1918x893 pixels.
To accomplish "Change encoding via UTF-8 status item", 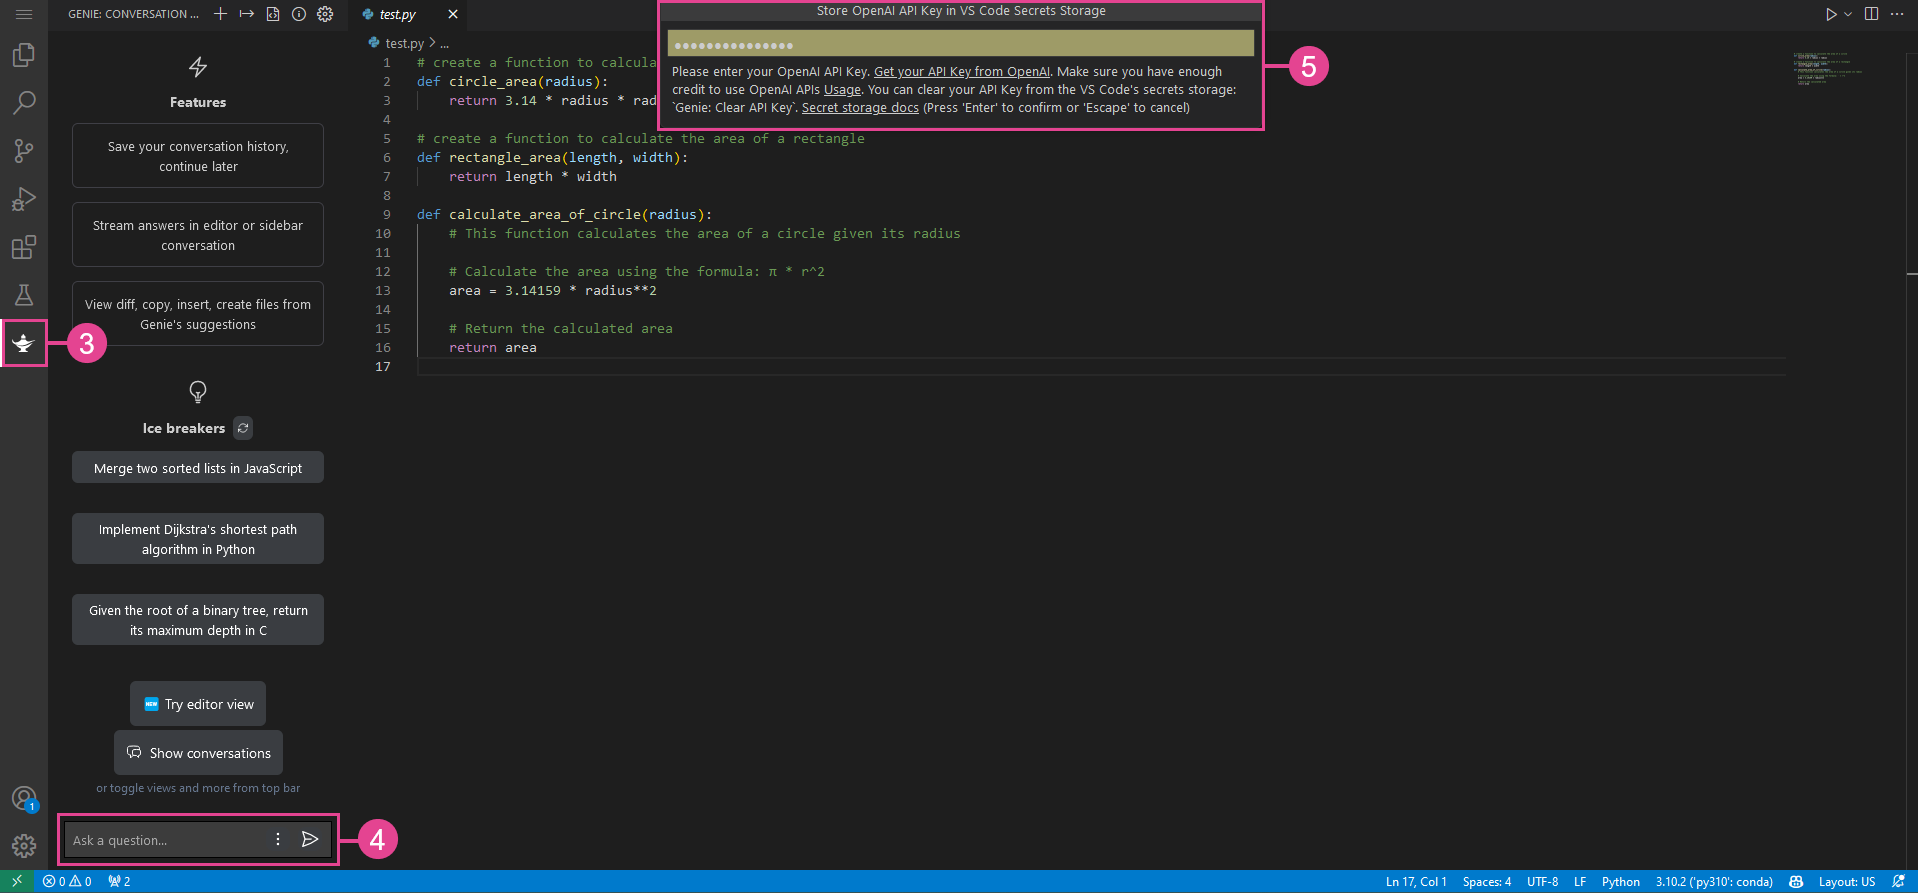I will pos(1542,881).
